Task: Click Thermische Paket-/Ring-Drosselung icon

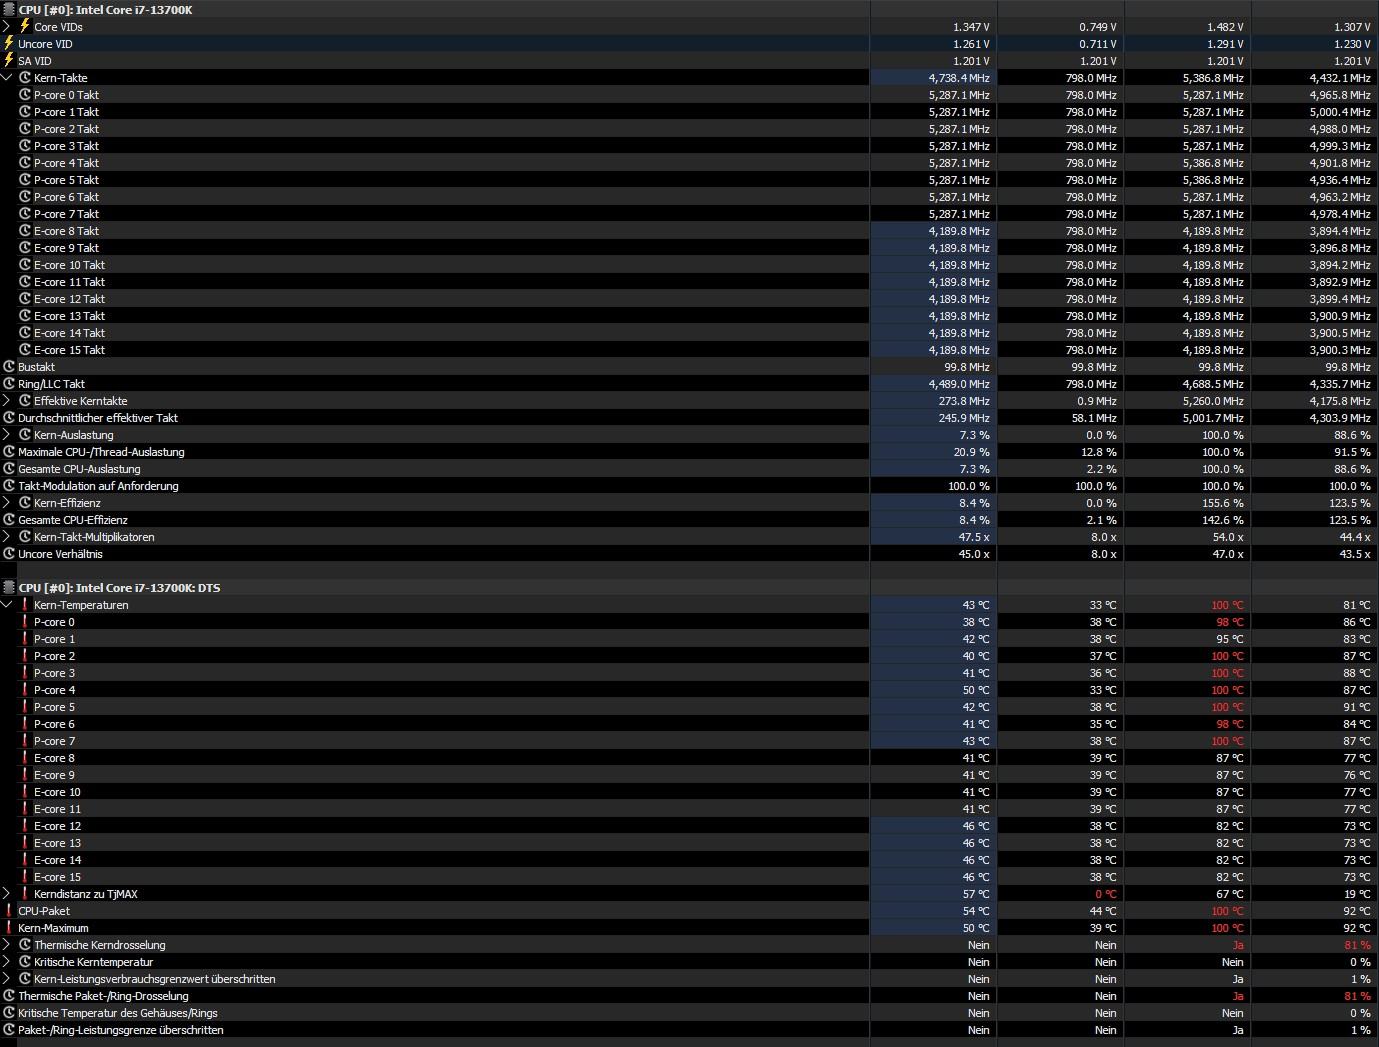Action: click(x=9, y=996)
